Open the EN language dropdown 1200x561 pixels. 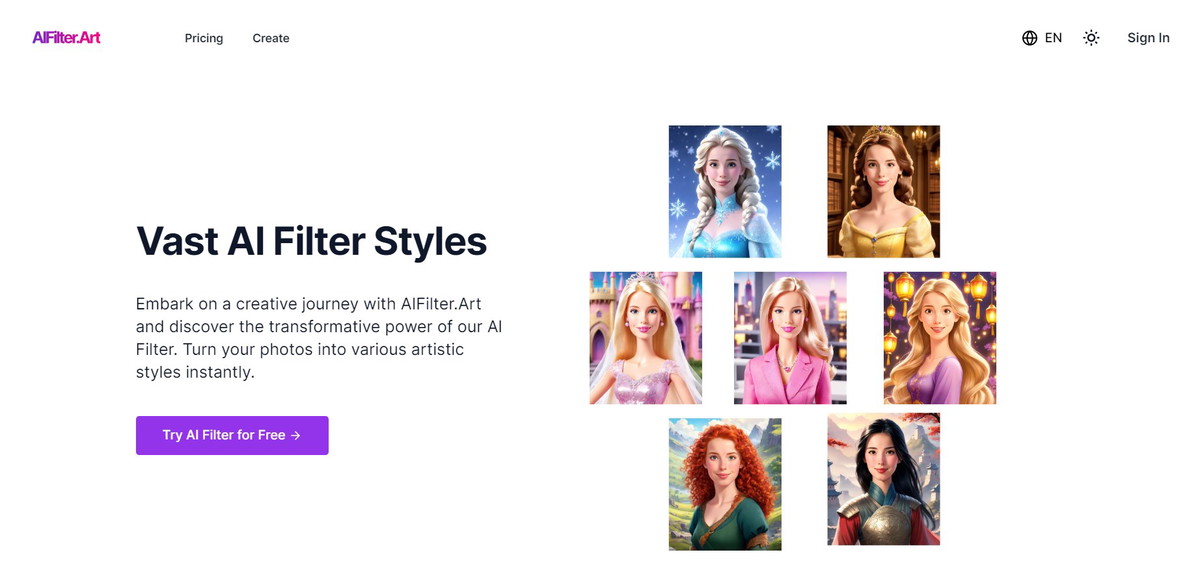coord(1042,38)
